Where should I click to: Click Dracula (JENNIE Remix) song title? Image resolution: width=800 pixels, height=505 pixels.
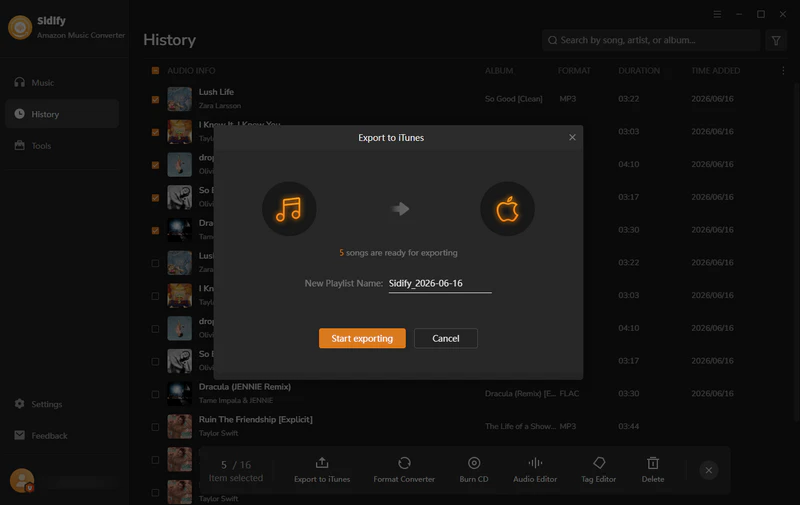(245, 387)
